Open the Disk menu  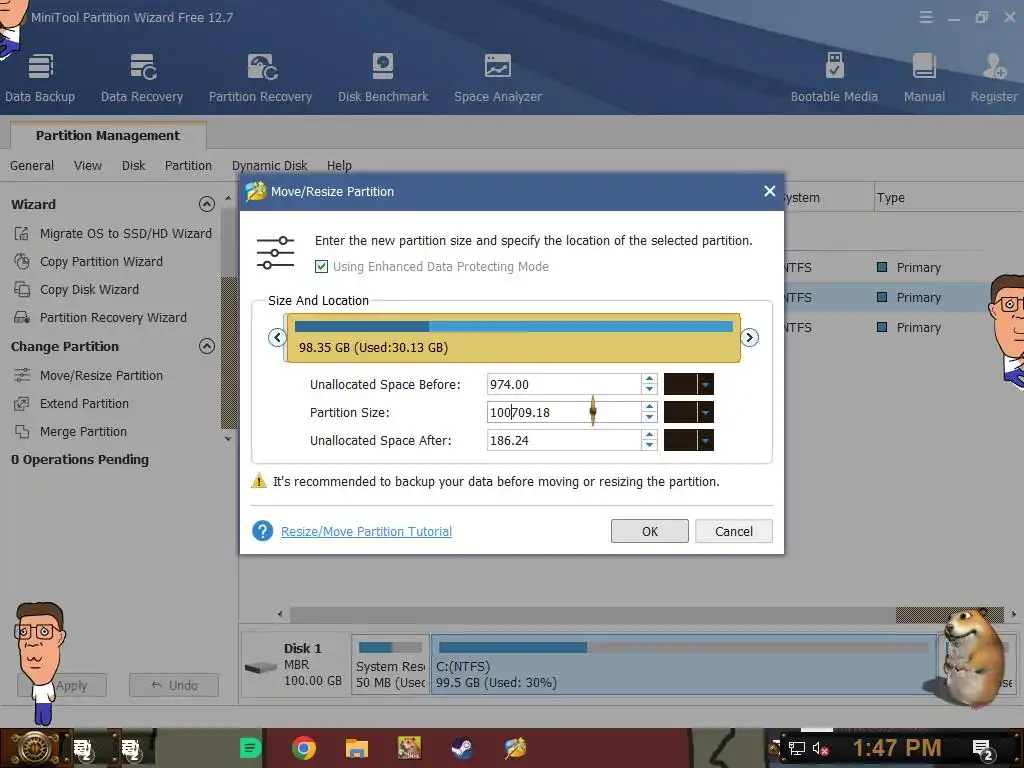(x=133, y=165)
